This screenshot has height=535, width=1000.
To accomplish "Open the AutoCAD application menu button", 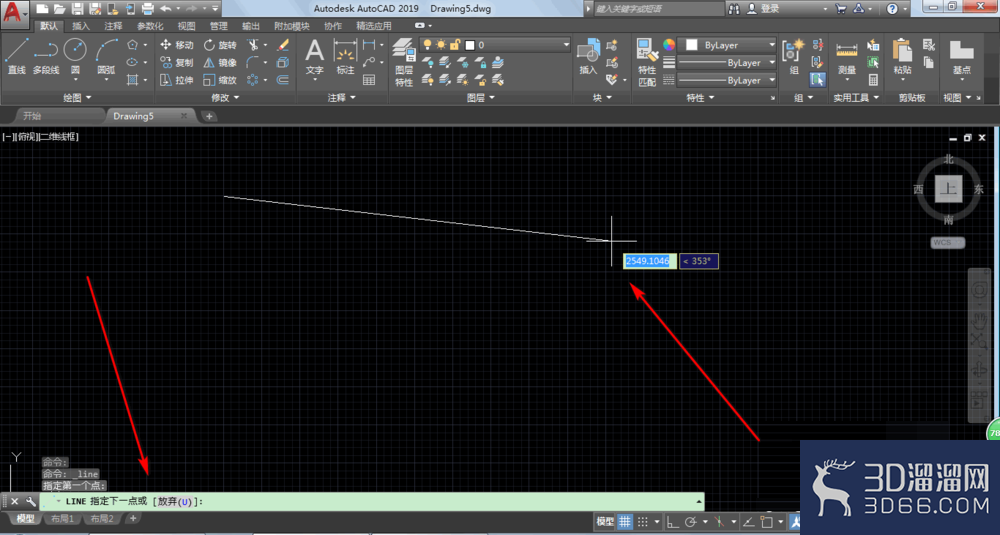I will pos(14,12).
